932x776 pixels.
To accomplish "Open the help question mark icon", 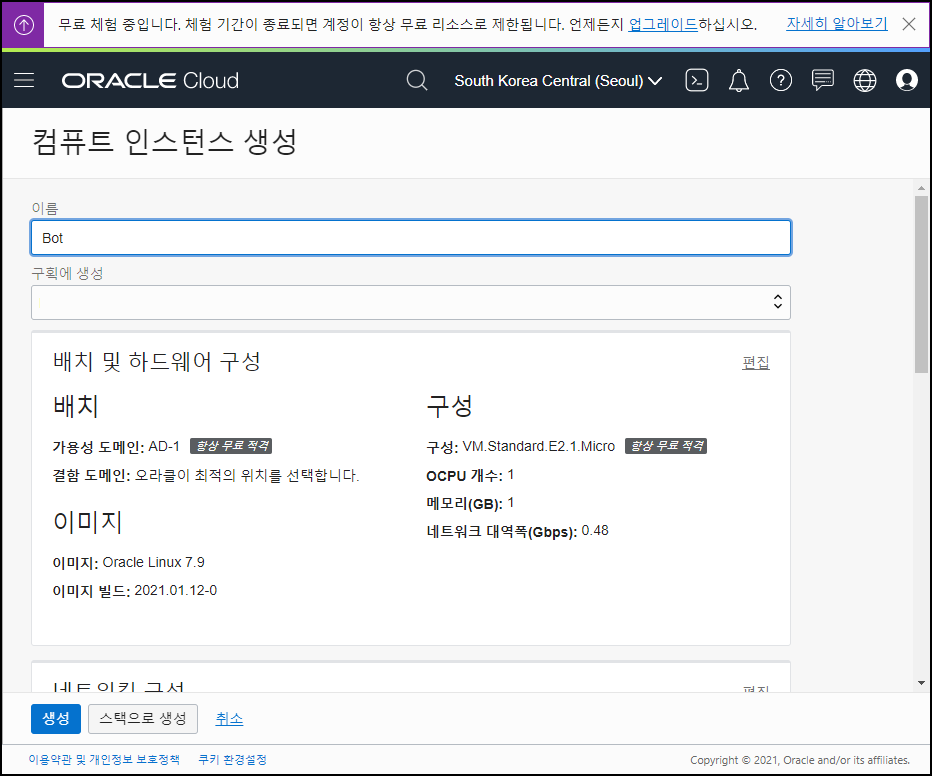I will (x=781, y=80).
